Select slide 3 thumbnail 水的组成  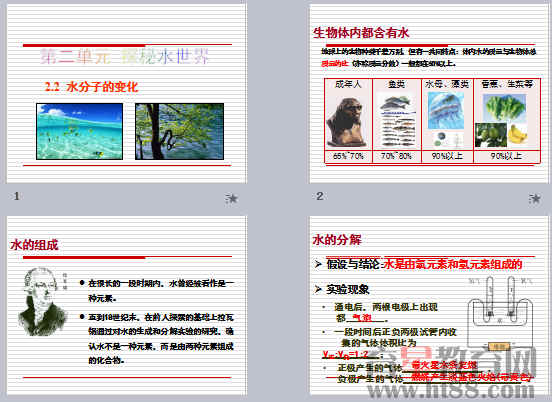[126, 305]
